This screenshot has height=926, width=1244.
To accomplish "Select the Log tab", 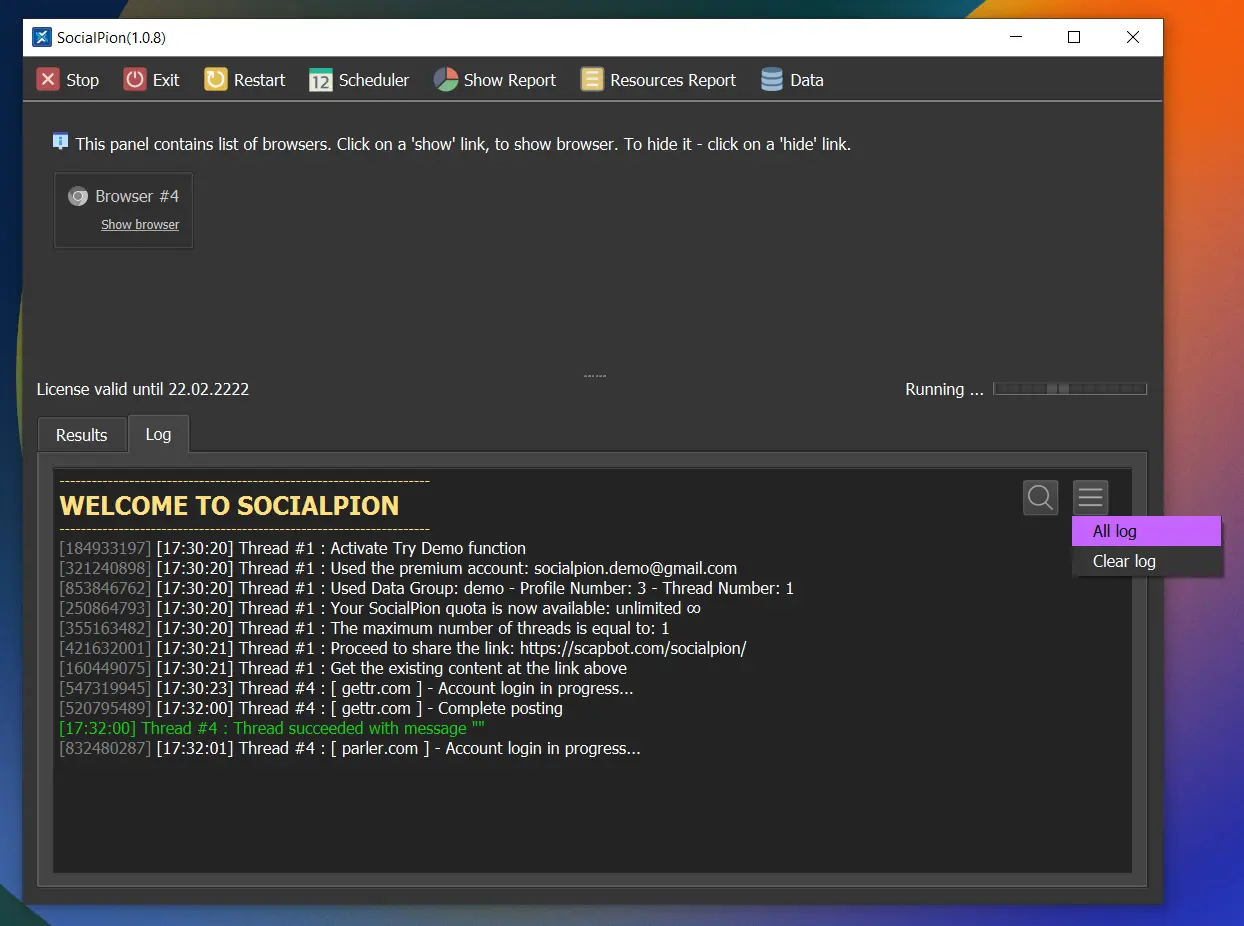I will click(158, 434).
